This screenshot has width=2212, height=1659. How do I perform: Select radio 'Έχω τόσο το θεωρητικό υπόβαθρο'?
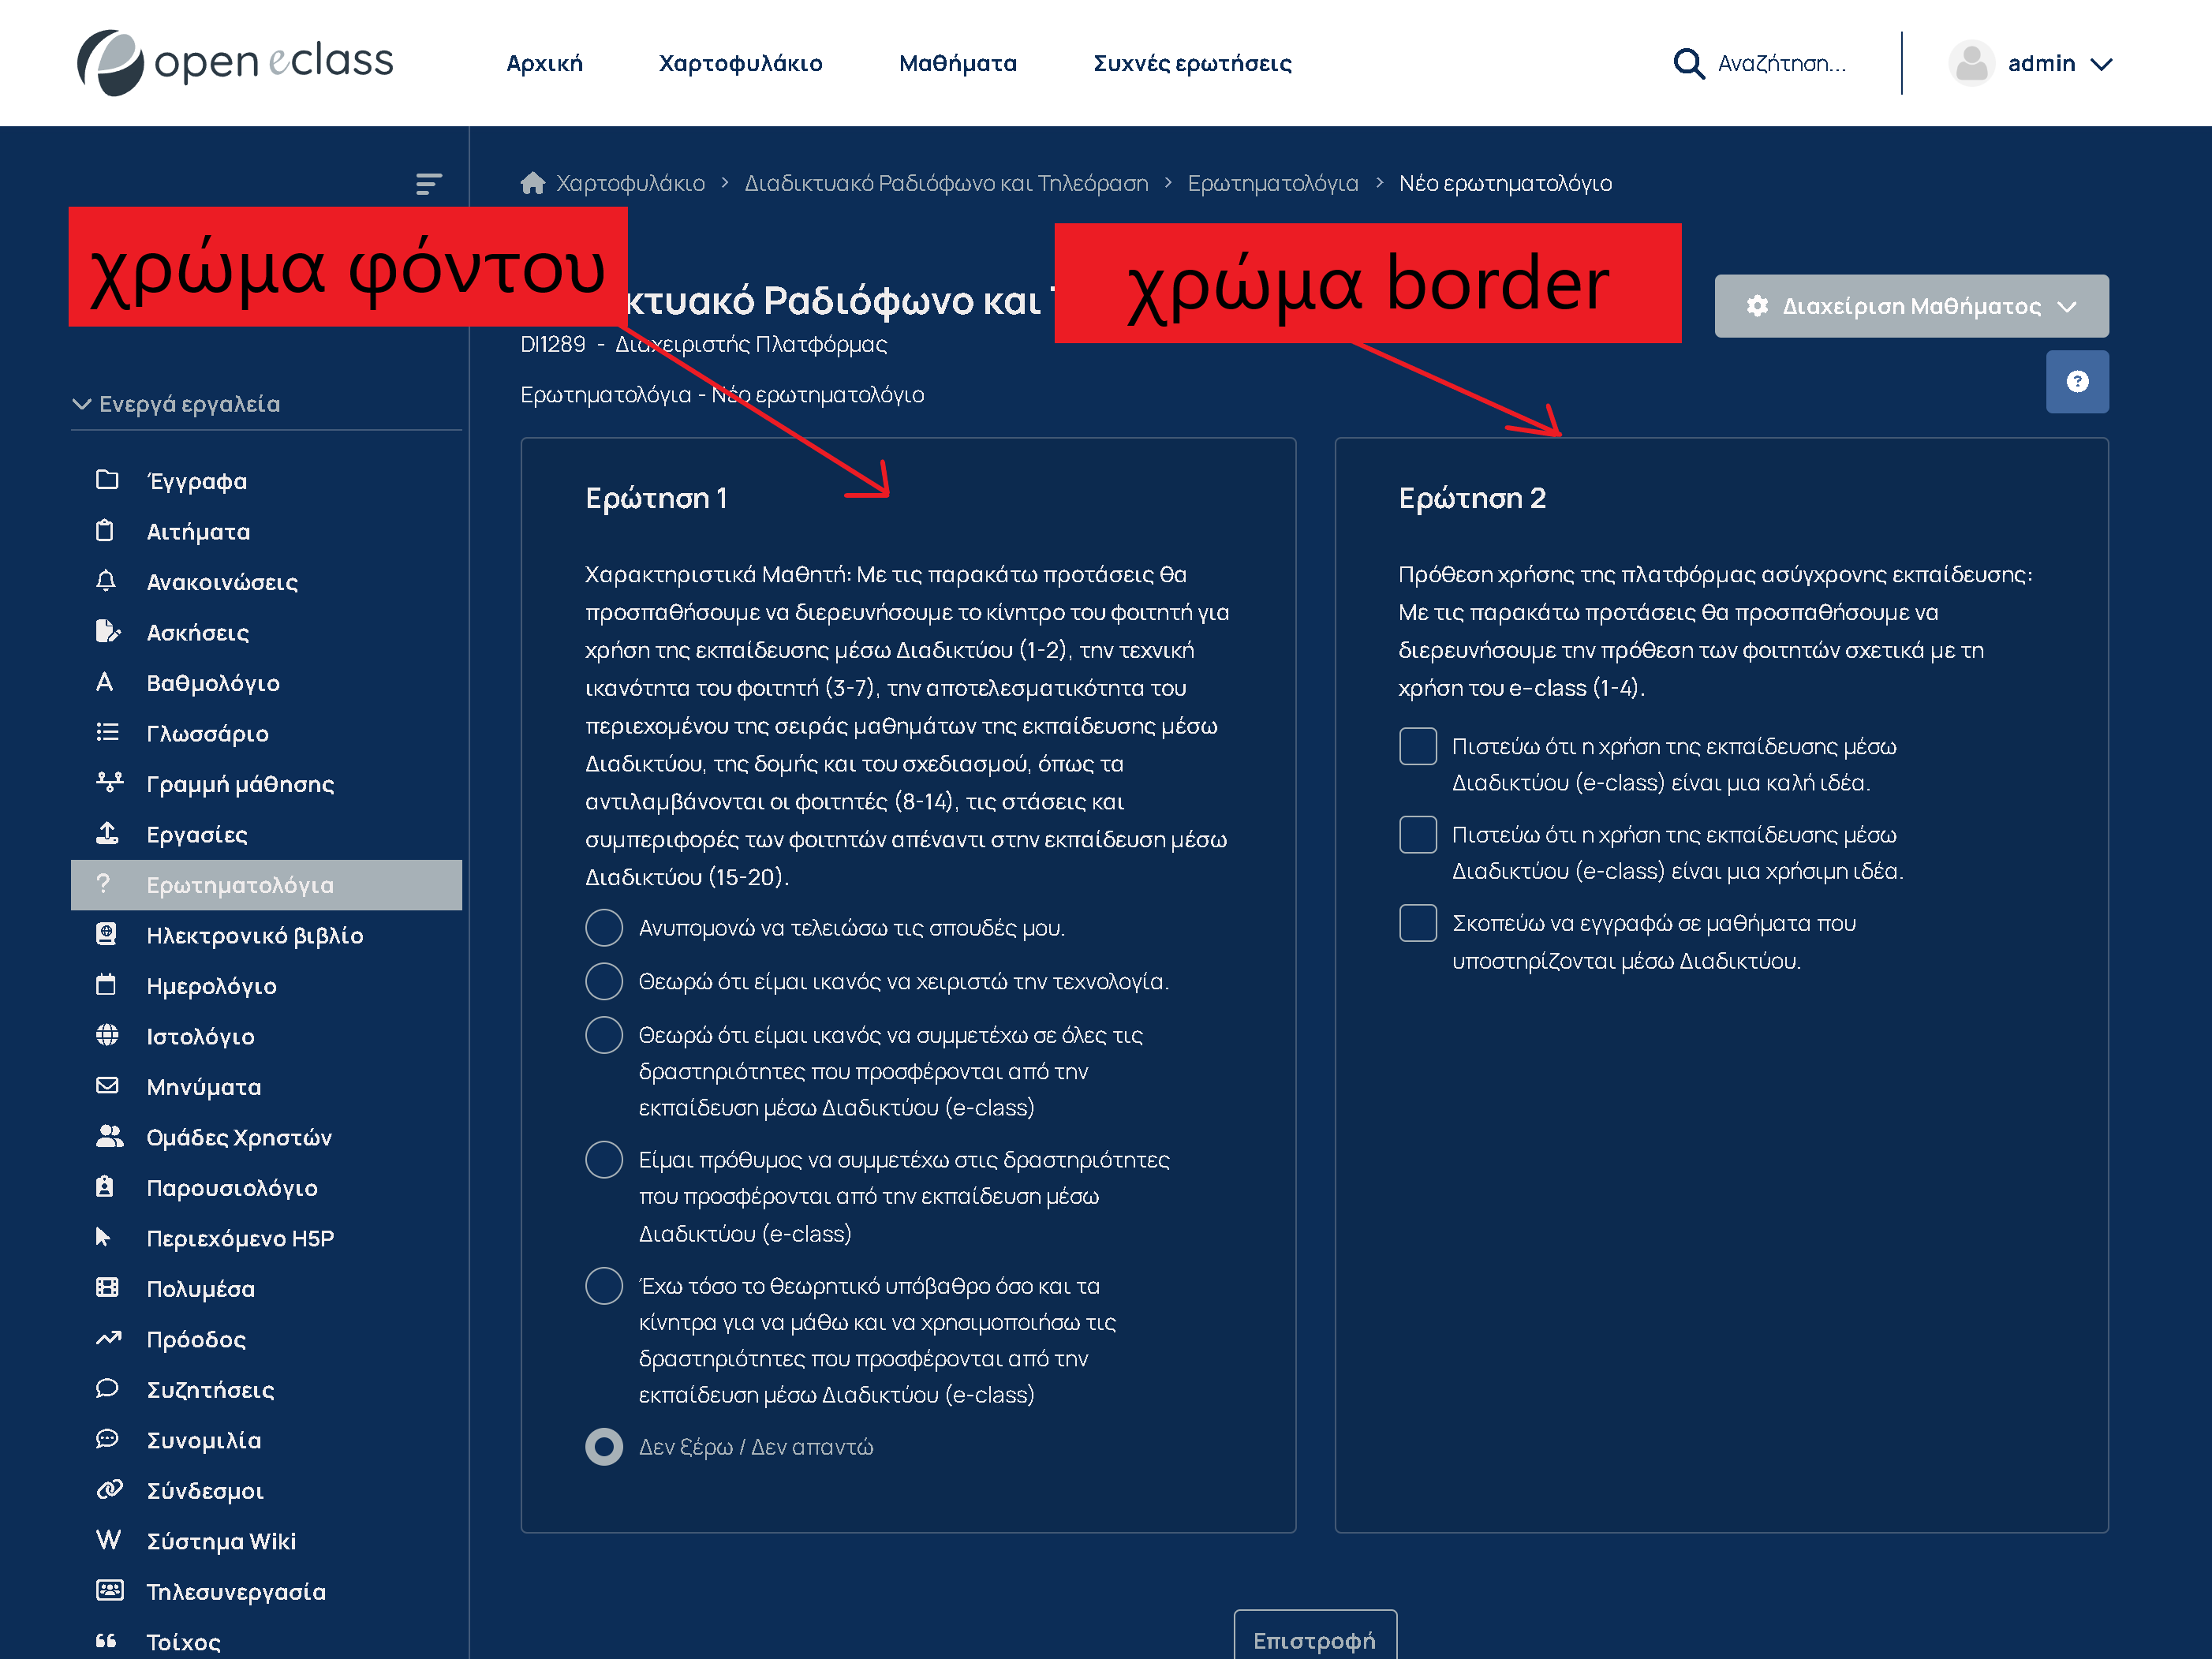point(604,1285)
